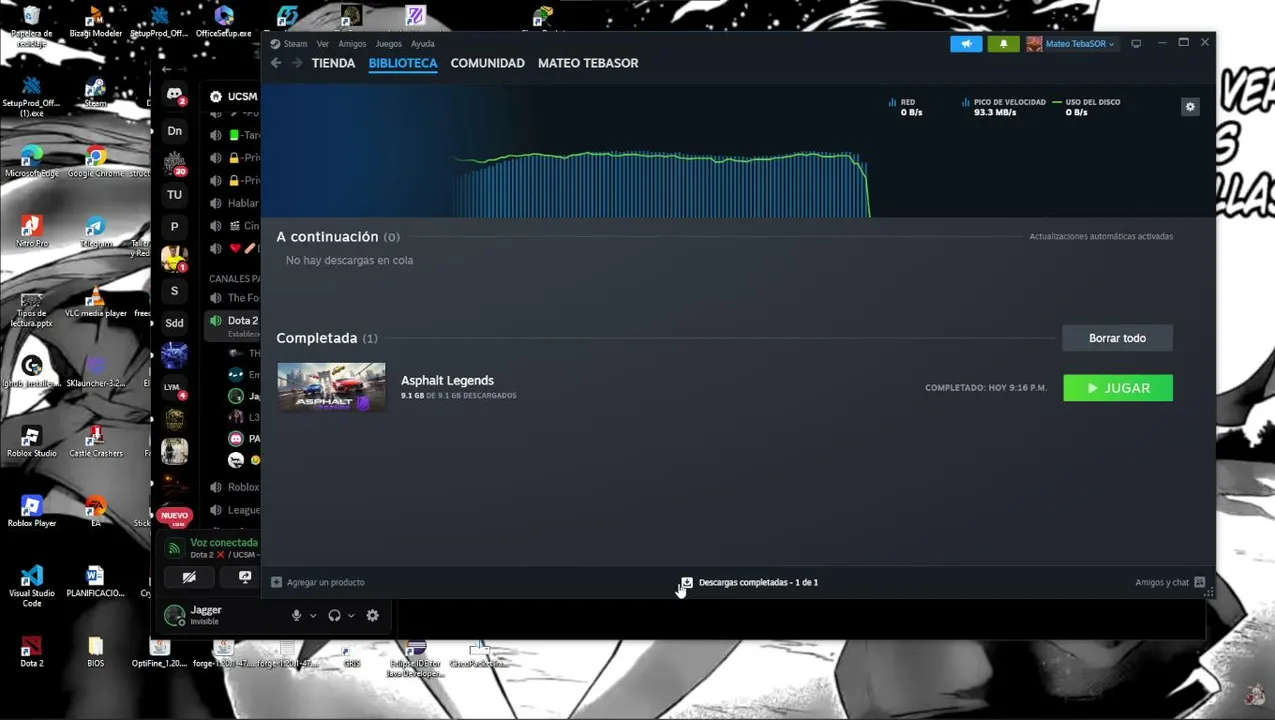Image resolution: width=1275 pixels, height=720 pixels.
Task: Open Microsoft Edge desktop shortcut
Action: tap(31, 162)
